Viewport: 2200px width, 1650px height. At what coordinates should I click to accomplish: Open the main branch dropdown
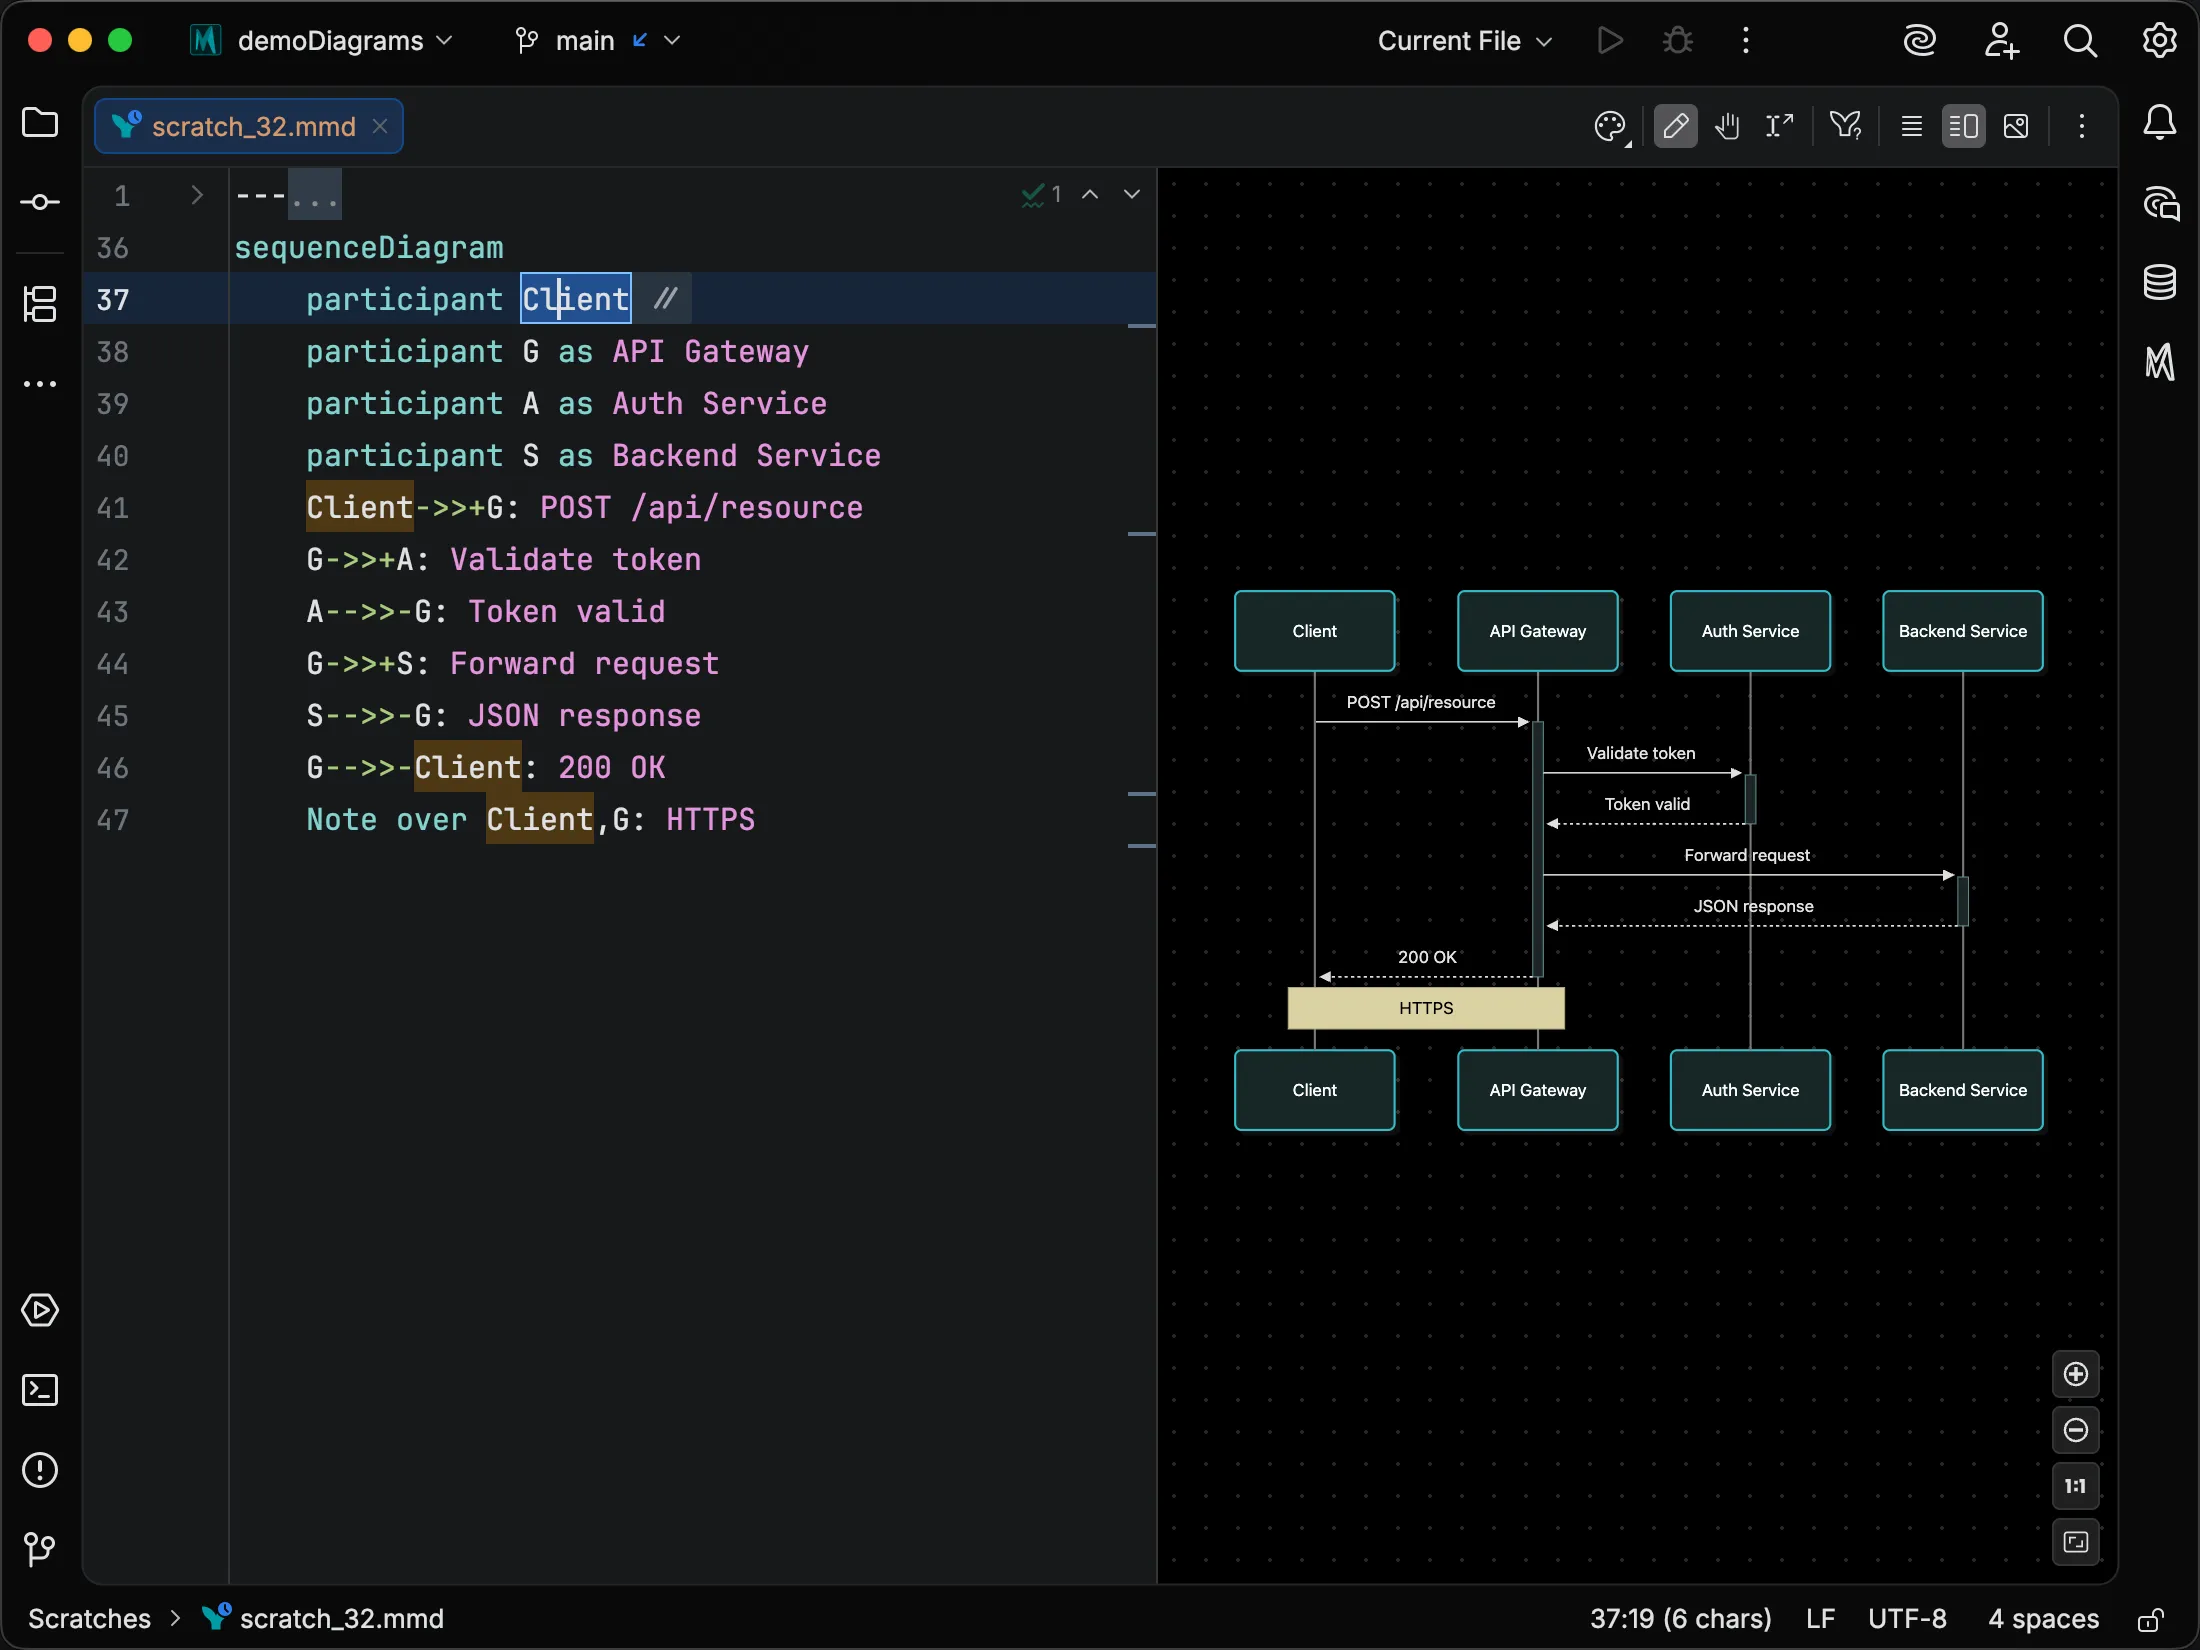pyautogui.click(x=598, y=41)
